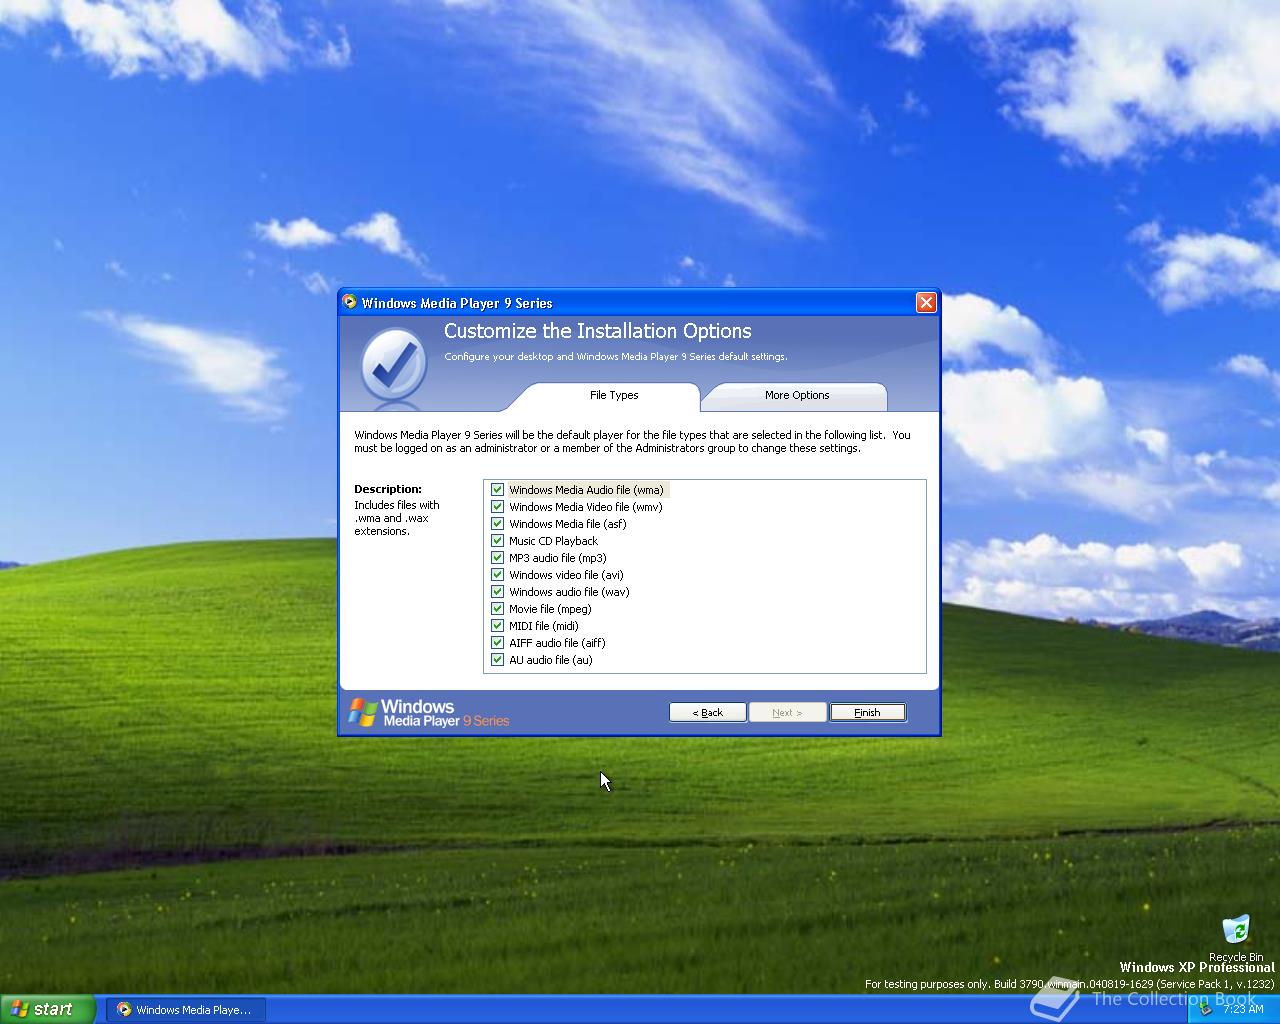Click the Customize the Installation Options heading
The width and height of the screenshot is (1280, 1024).
tap(597, 331)
